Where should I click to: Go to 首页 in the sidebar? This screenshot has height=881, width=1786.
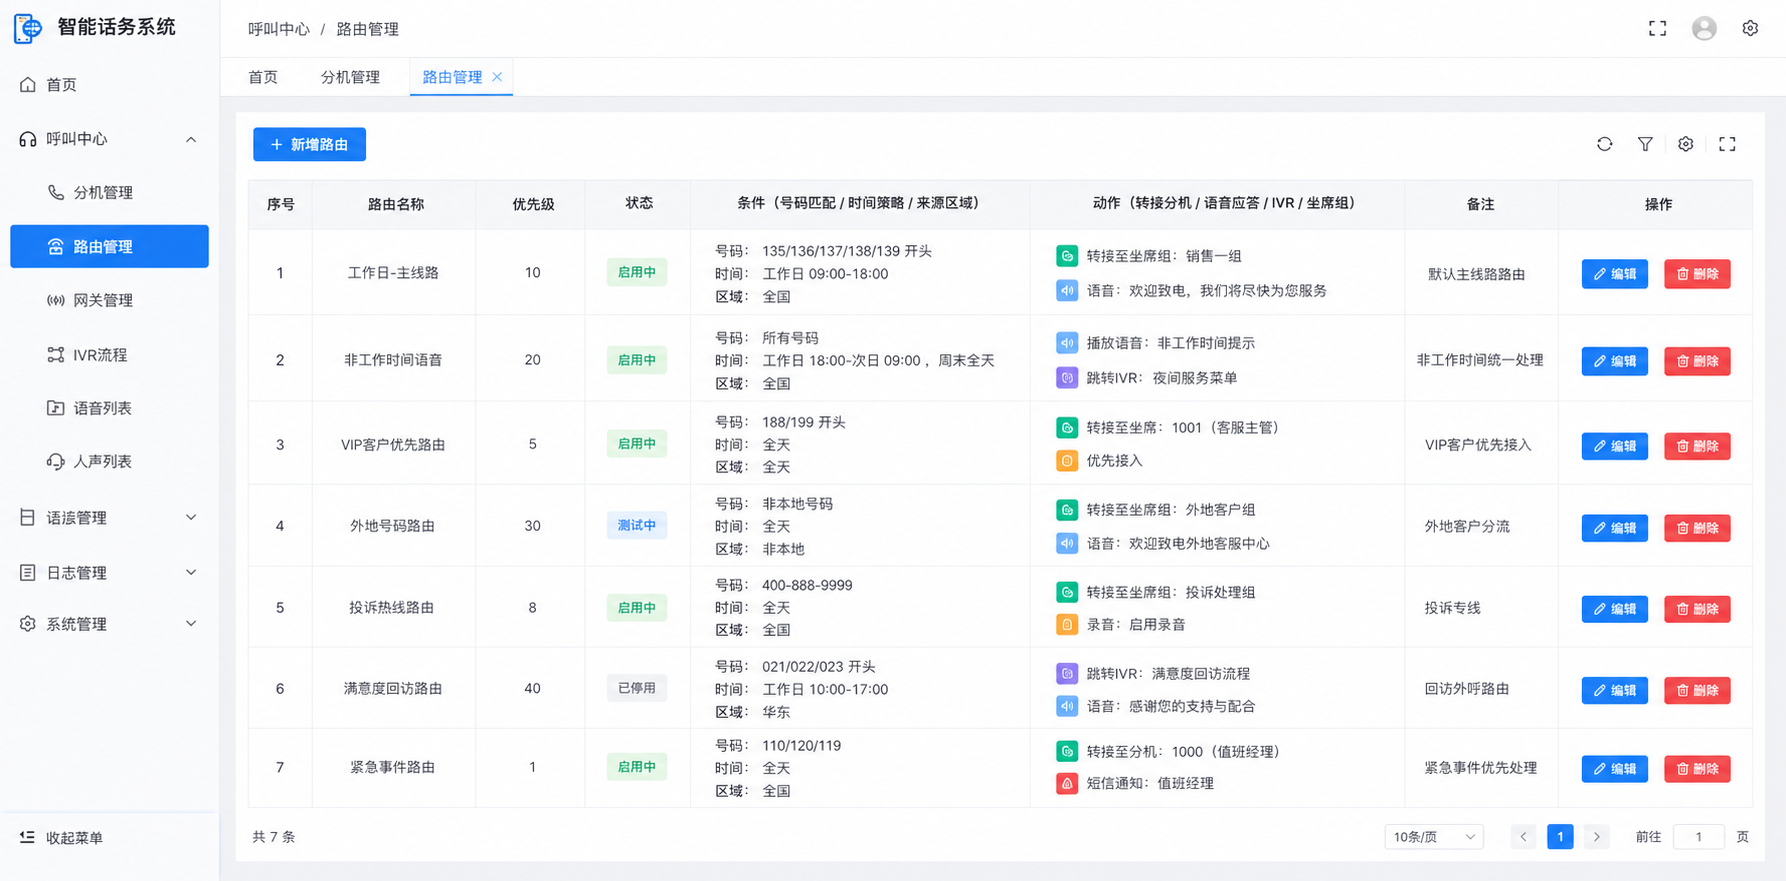pyautogui.click(x=109, y=85)
